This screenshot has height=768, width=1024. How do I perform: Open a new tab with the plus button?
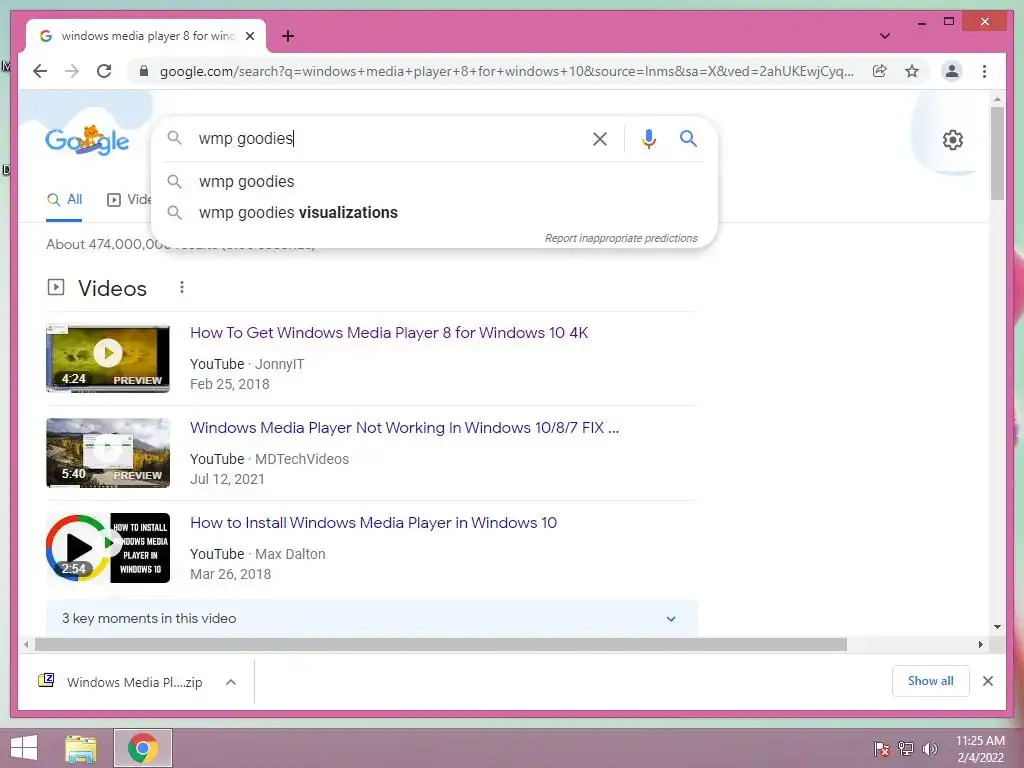point(288,36)
